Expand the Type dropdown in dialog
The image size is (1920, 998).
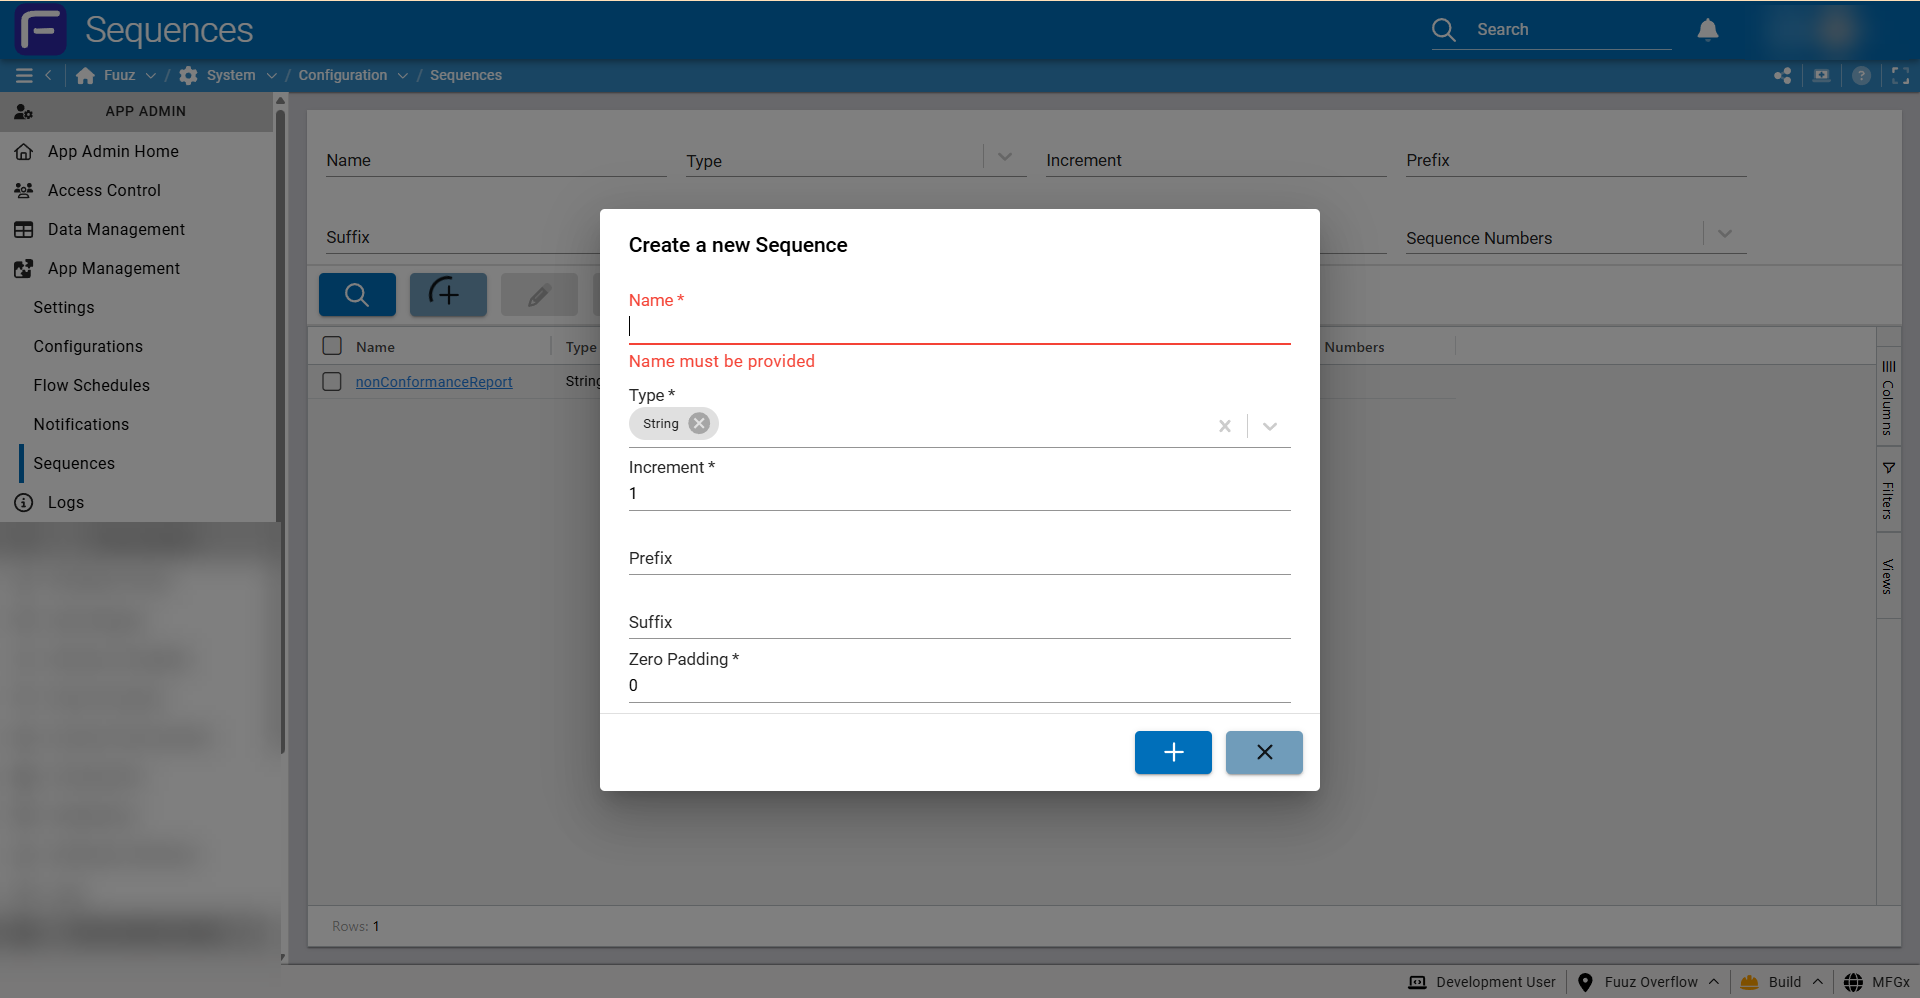click(x=1269, y=426)
